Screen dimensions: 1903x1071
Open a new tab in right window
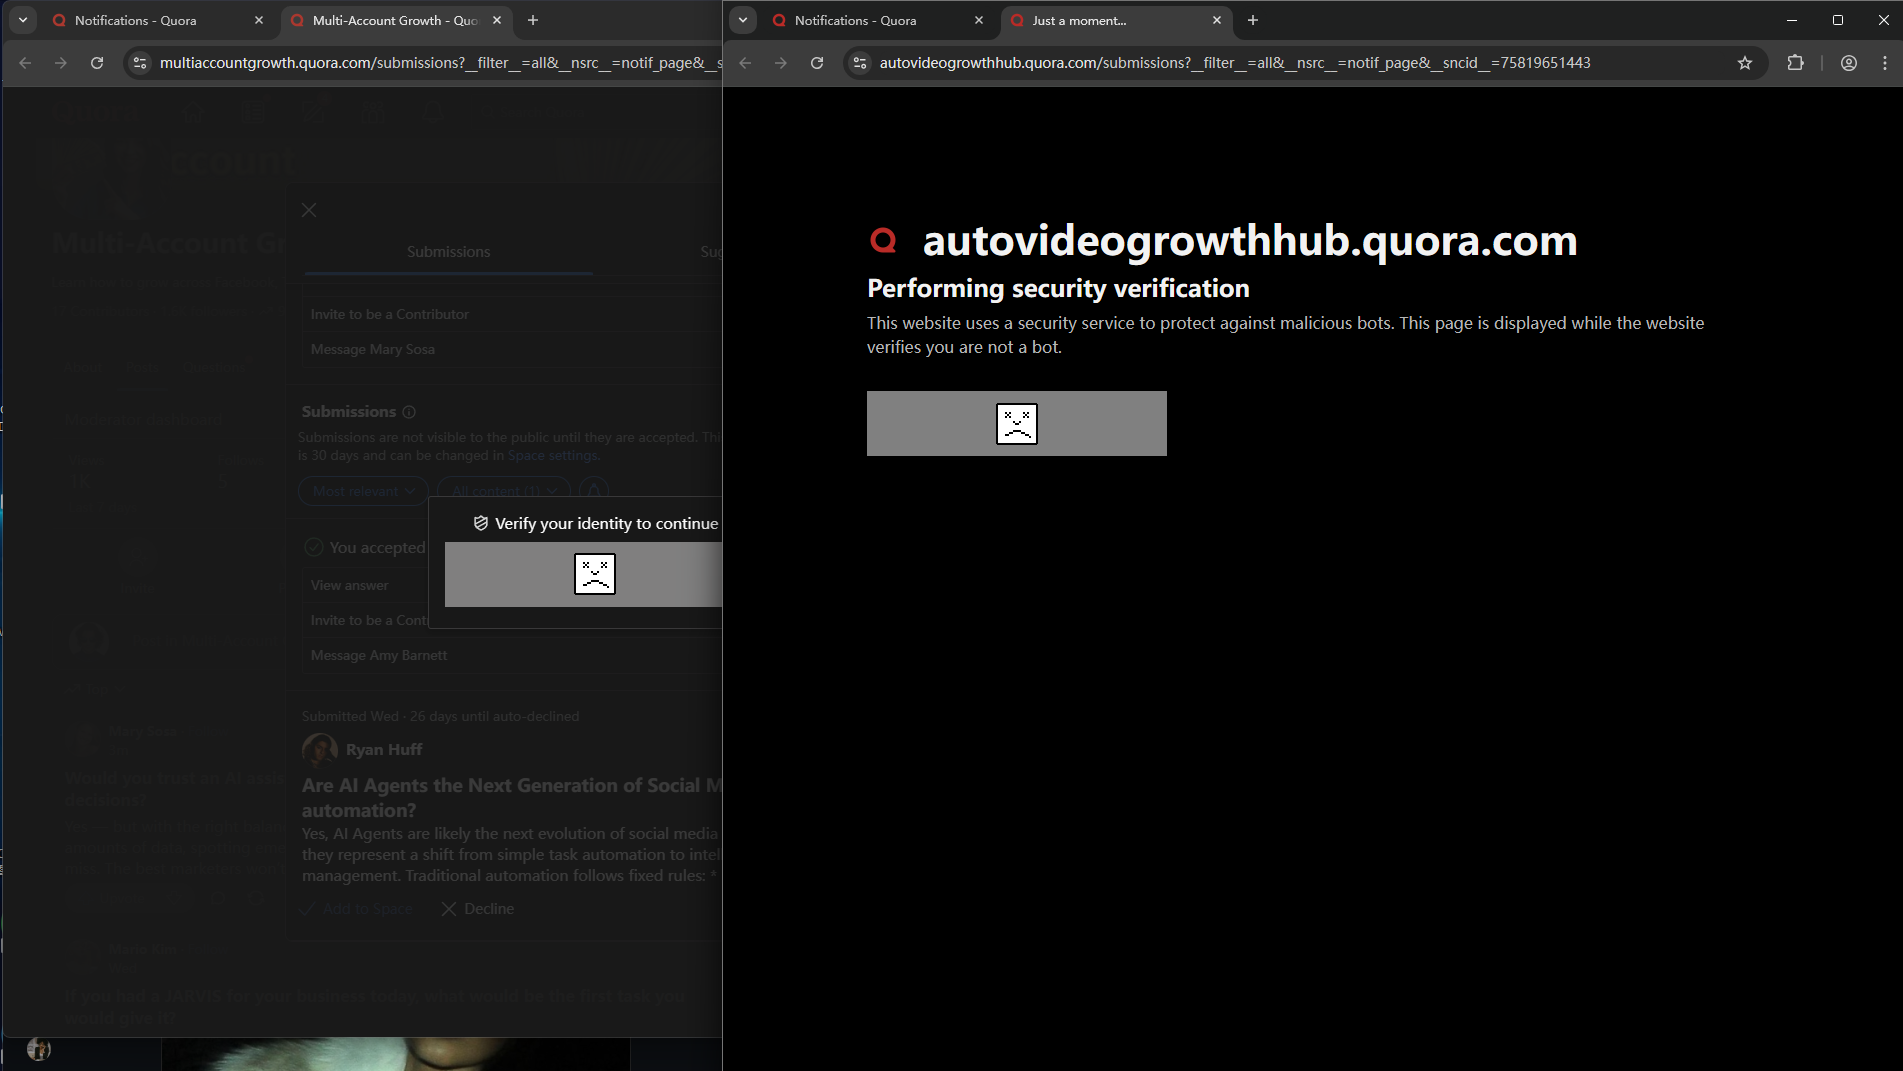pos(1253,20)
